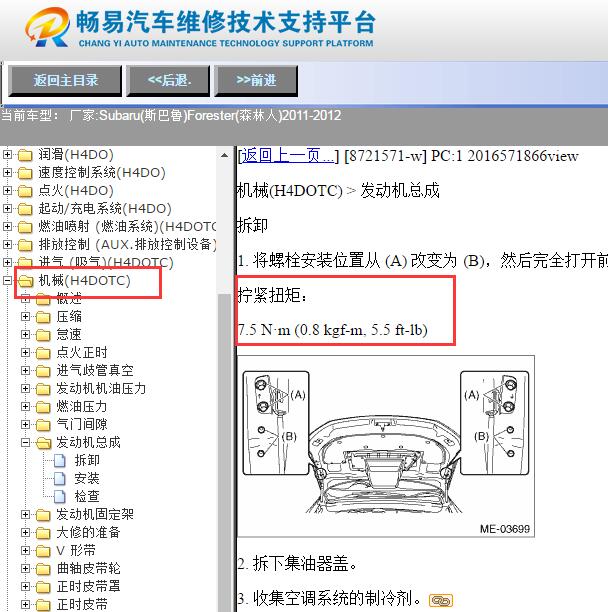Expand the 曲轴皮带轮 node
Screen dimensions: 608x612
click(25, 568)
